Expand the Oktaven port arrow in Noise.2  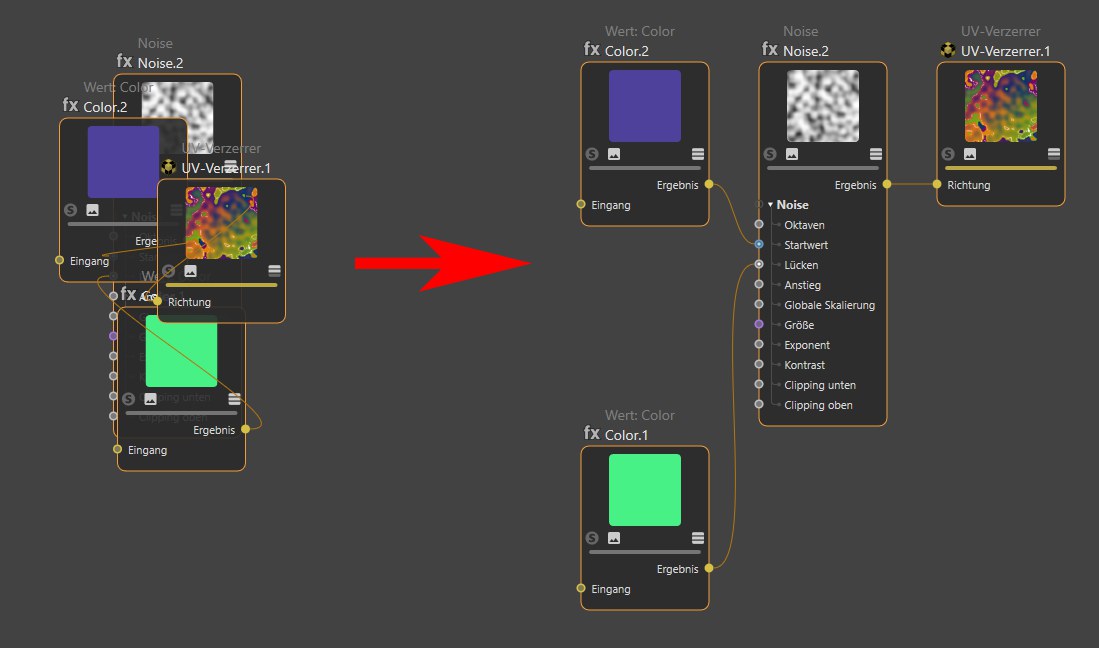777,225
